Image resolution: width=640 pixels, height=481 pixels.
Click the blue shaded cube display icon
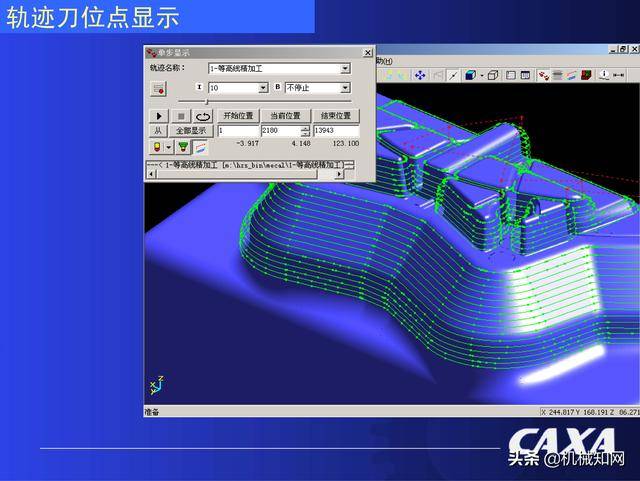pos(470,75)
